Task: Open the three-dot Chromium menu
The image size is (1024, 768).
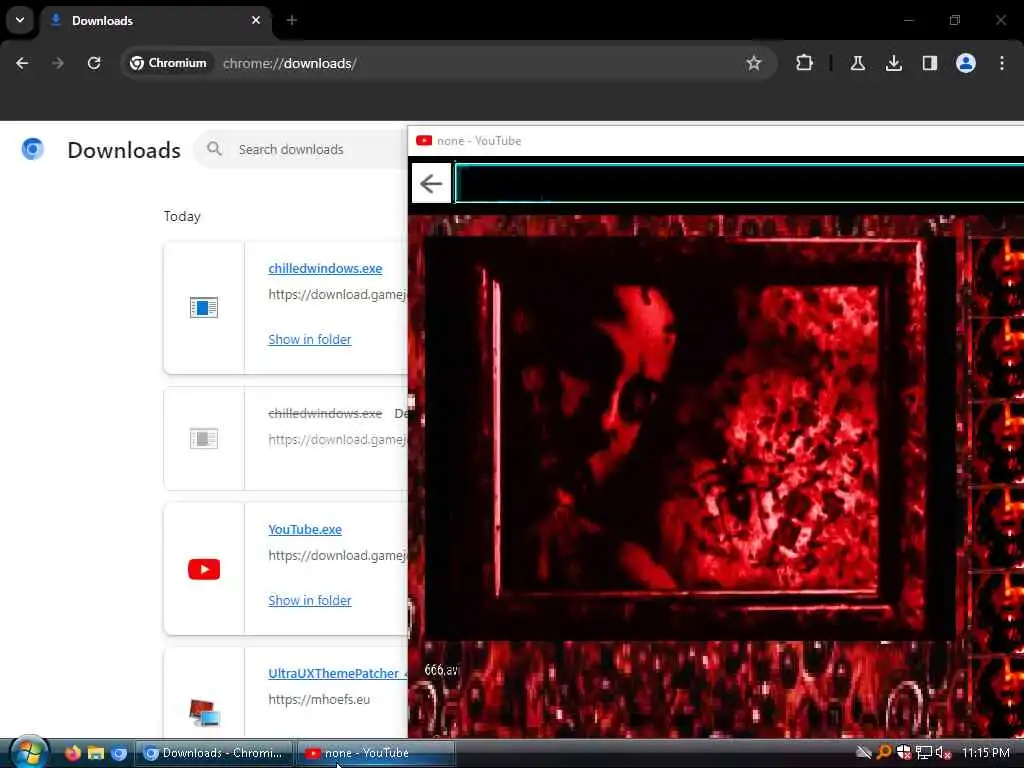Action: (1002, 63)
